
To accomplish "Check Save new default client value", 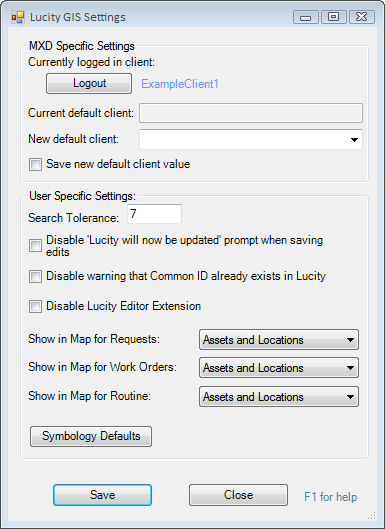I will pos(35,165).
